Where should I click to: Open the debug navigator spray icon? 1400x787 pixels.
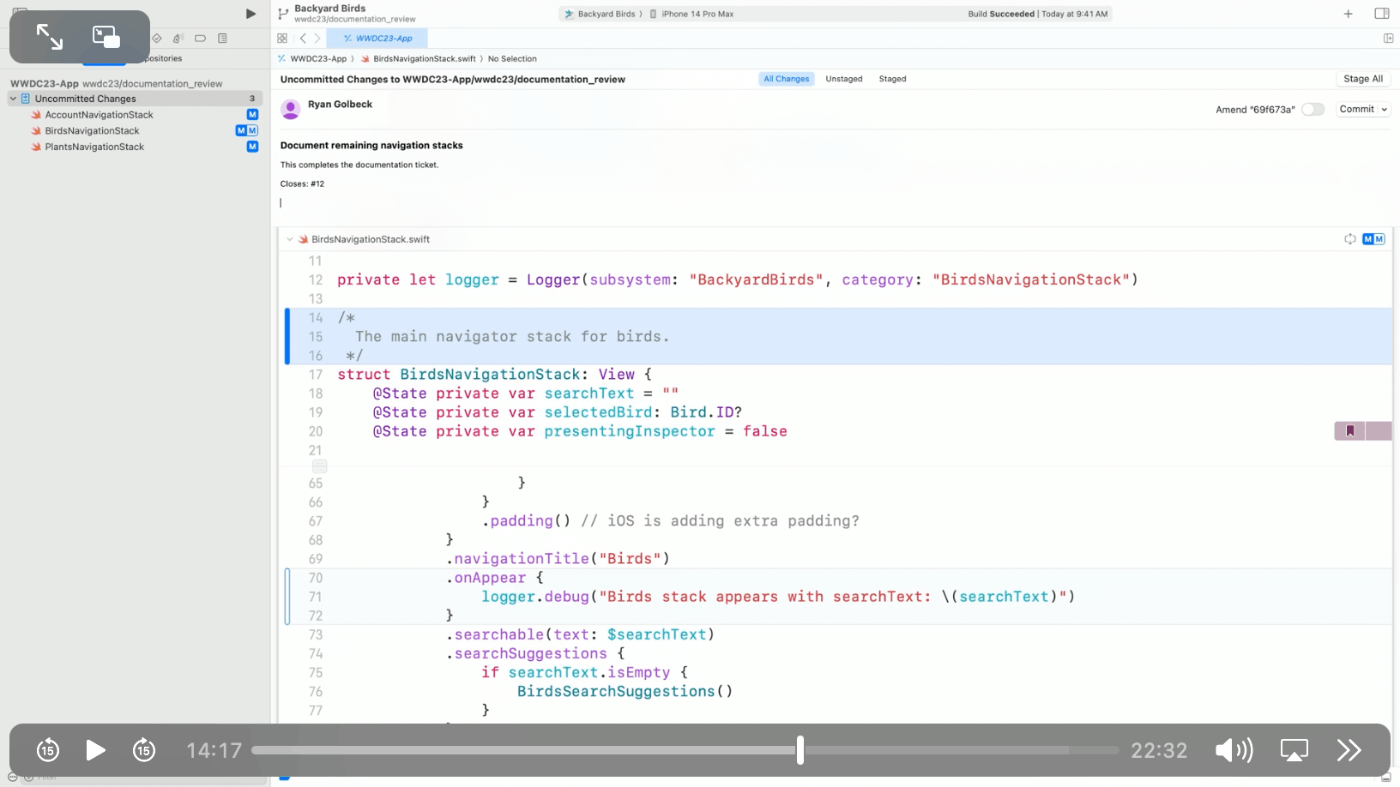click(x=178, y=38)
